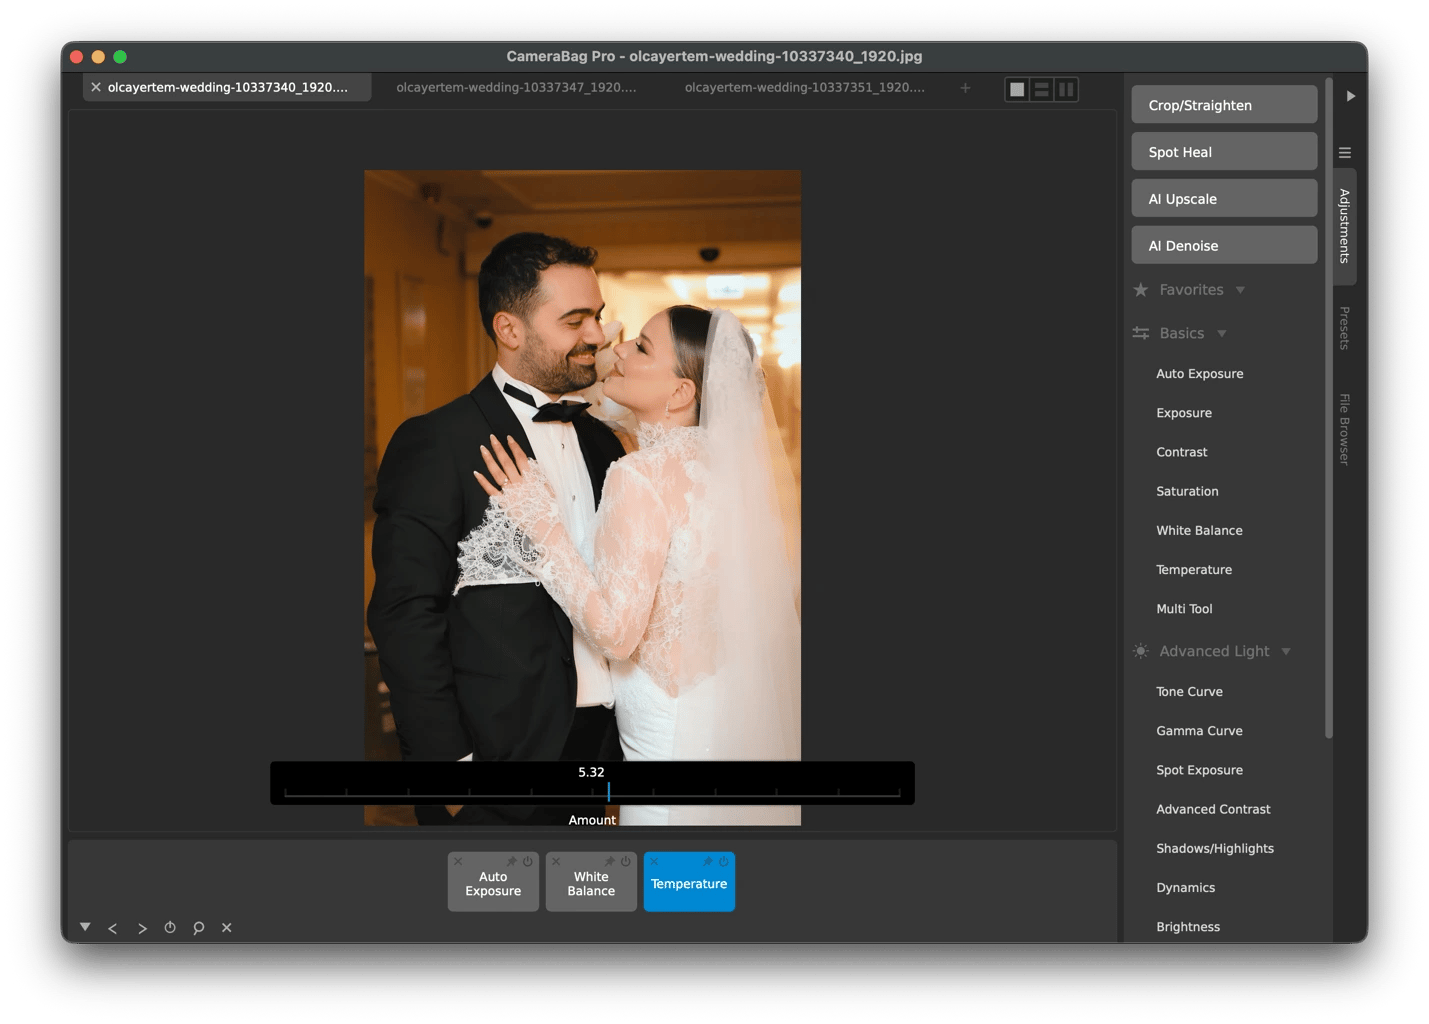
Task: Select the White Balance tile
Action: click(x=591, y=884)
